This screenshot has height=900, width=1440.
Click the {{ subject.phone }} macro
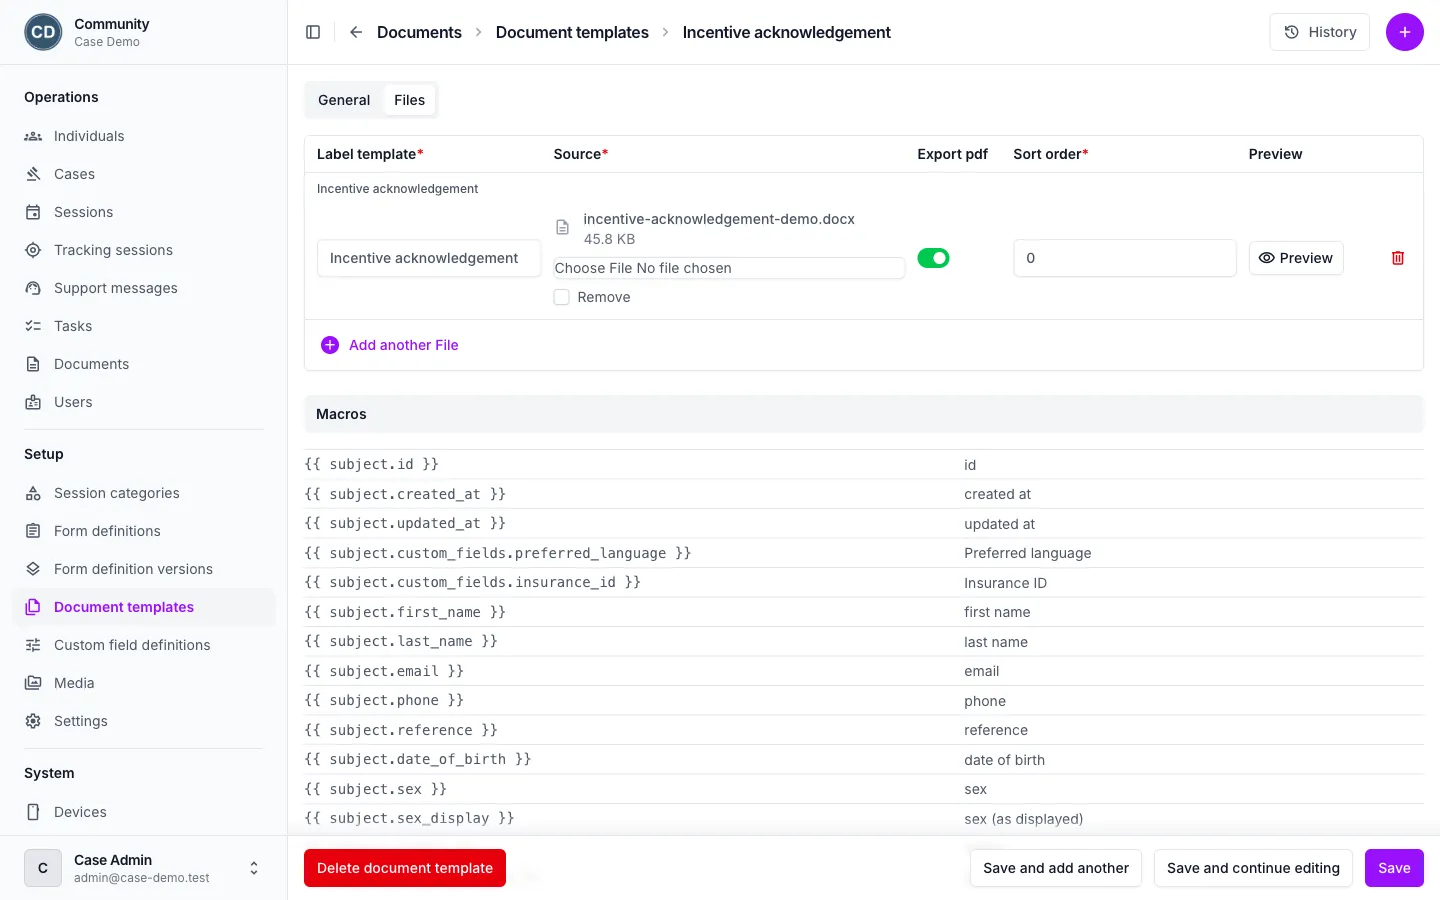[384, 700]
